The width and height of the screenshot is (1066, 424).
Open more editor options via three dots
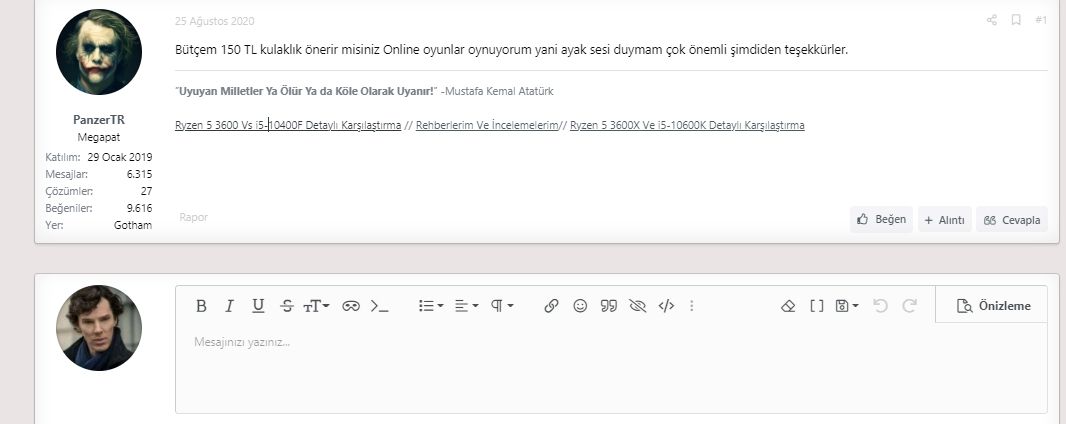coord(691,306)
